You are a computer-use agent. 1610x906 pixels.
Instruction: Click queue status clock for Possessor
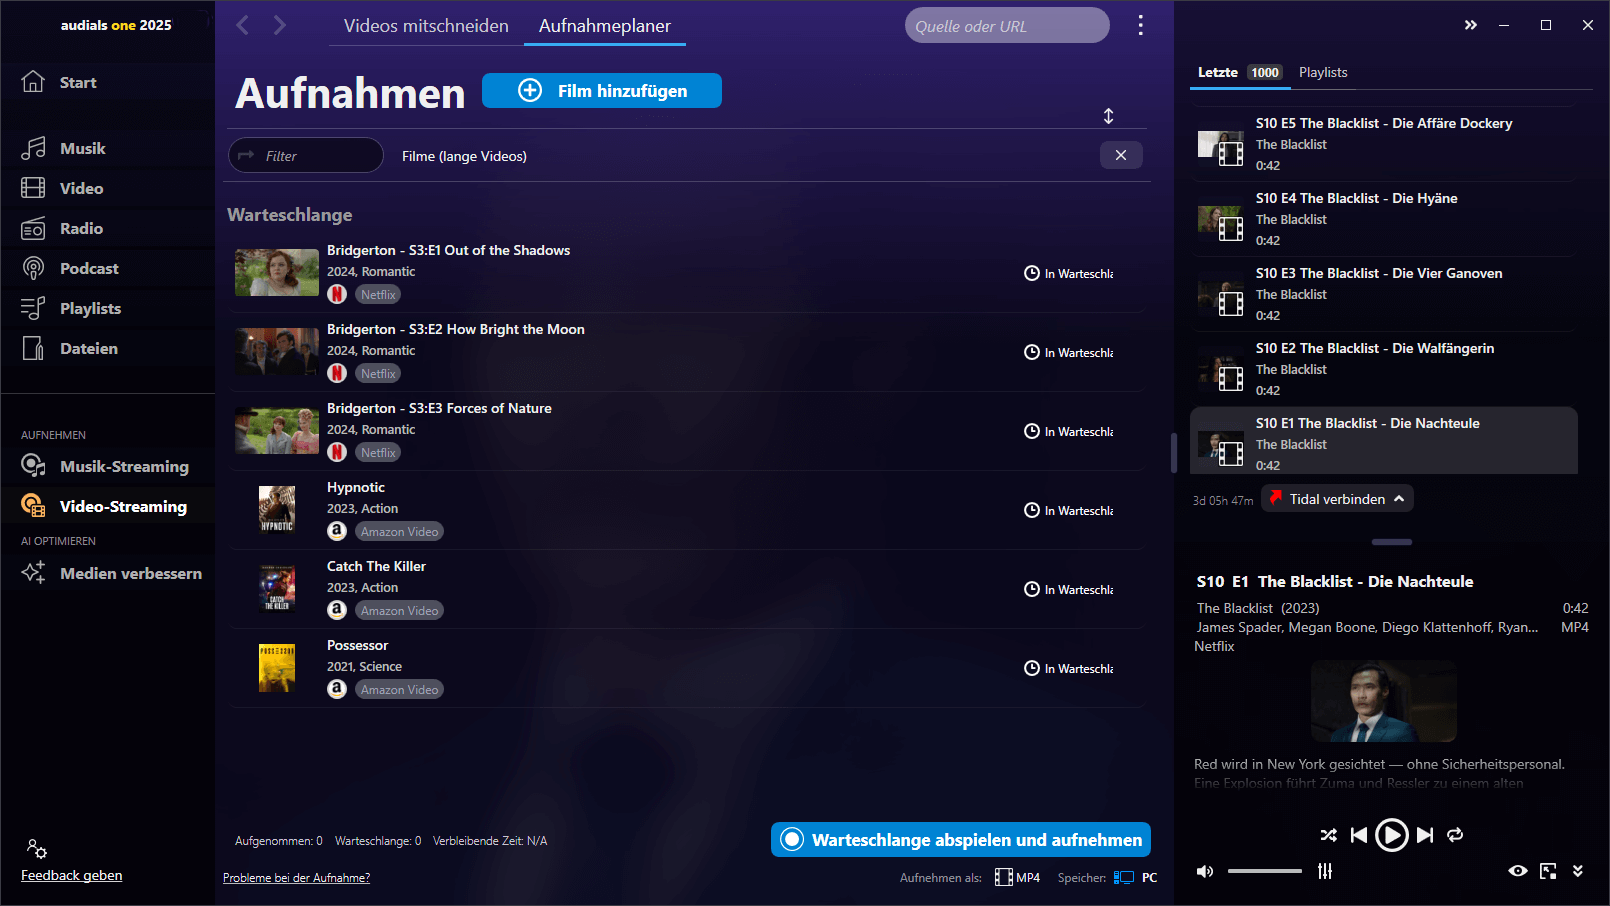click(1032, 668)
